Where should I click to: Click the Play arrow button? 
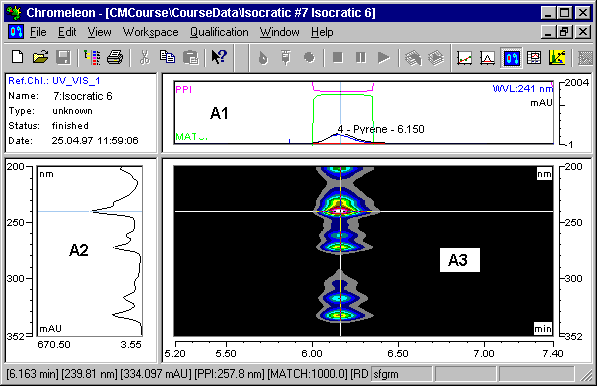coord(383,58)
